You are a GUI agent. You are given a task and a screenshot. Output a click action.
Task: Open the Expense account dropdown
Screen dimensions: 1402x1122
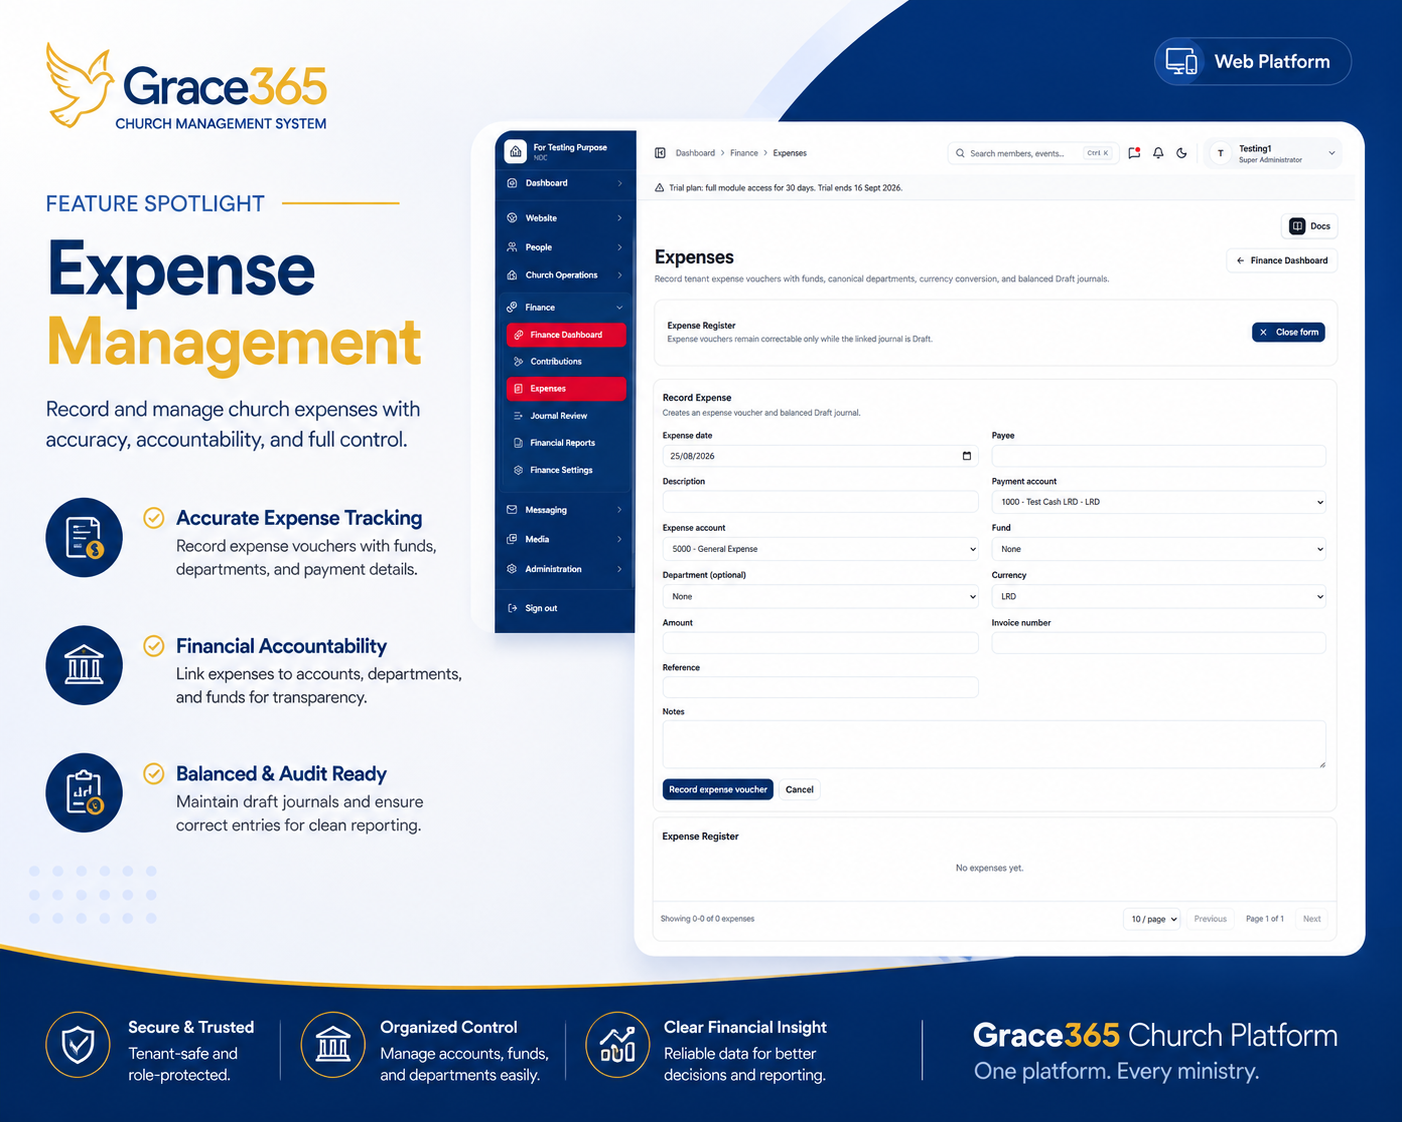[x=820, y=549]
